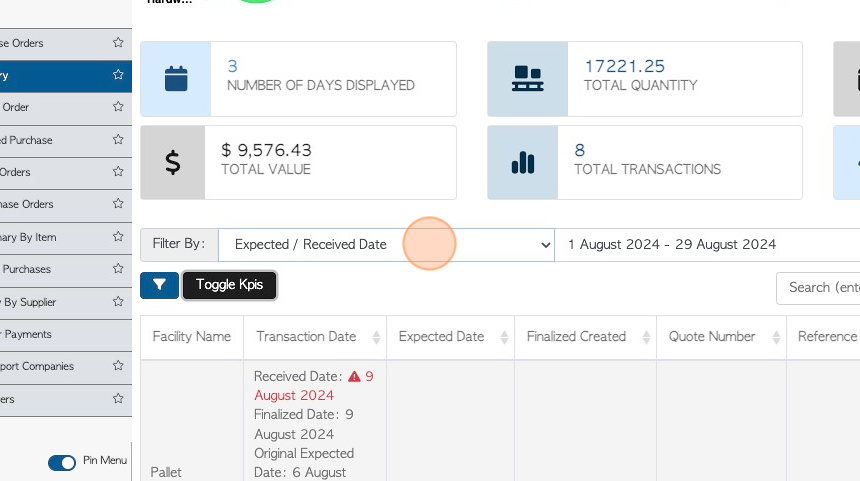Star the Transport Companies menu item
The height and width of the screenshot is (481, 860).
point(118,366)
